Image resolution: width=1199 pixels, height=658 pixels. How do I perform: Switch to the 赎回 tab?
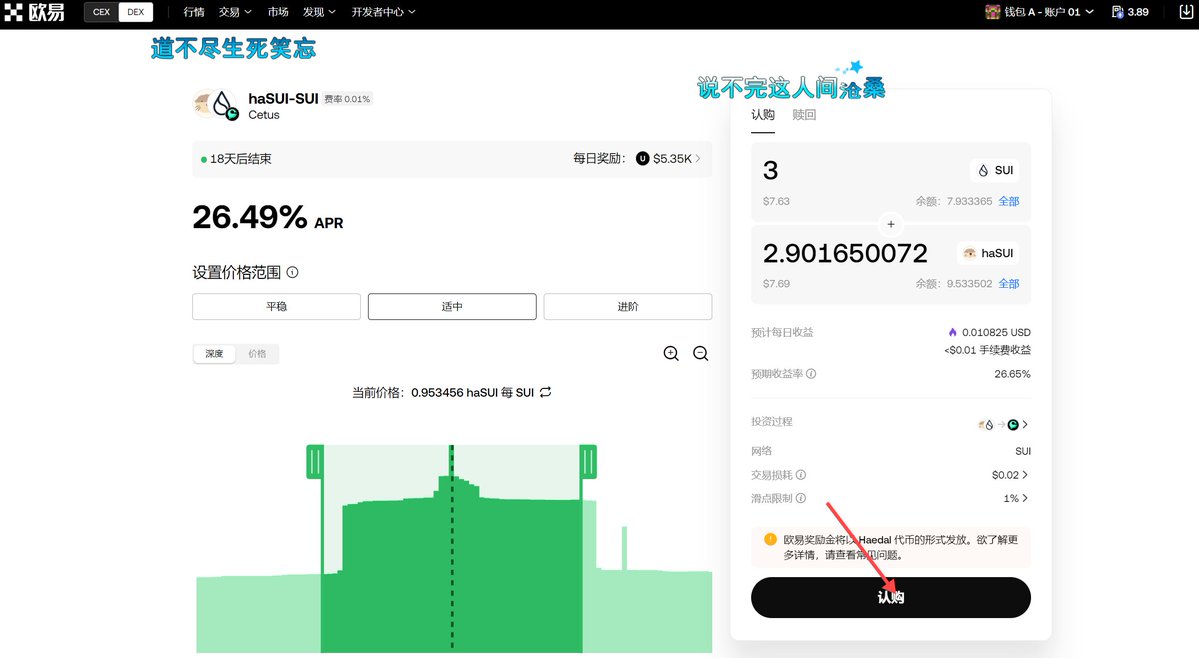click(804, 115)
